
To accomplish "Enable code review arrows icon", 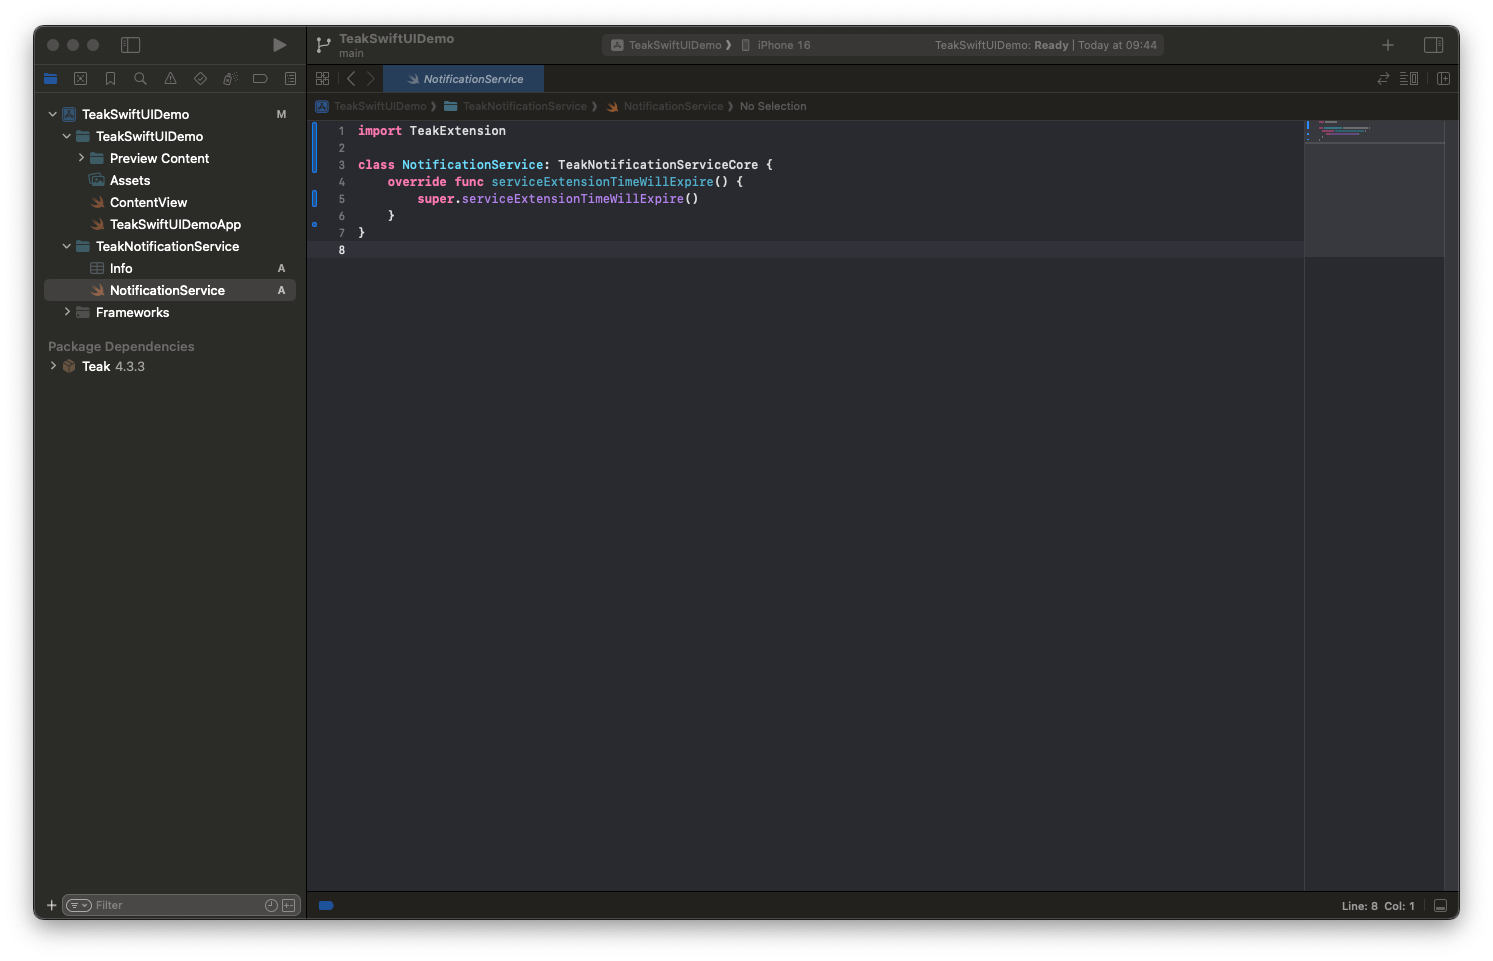I will 1383,79.
